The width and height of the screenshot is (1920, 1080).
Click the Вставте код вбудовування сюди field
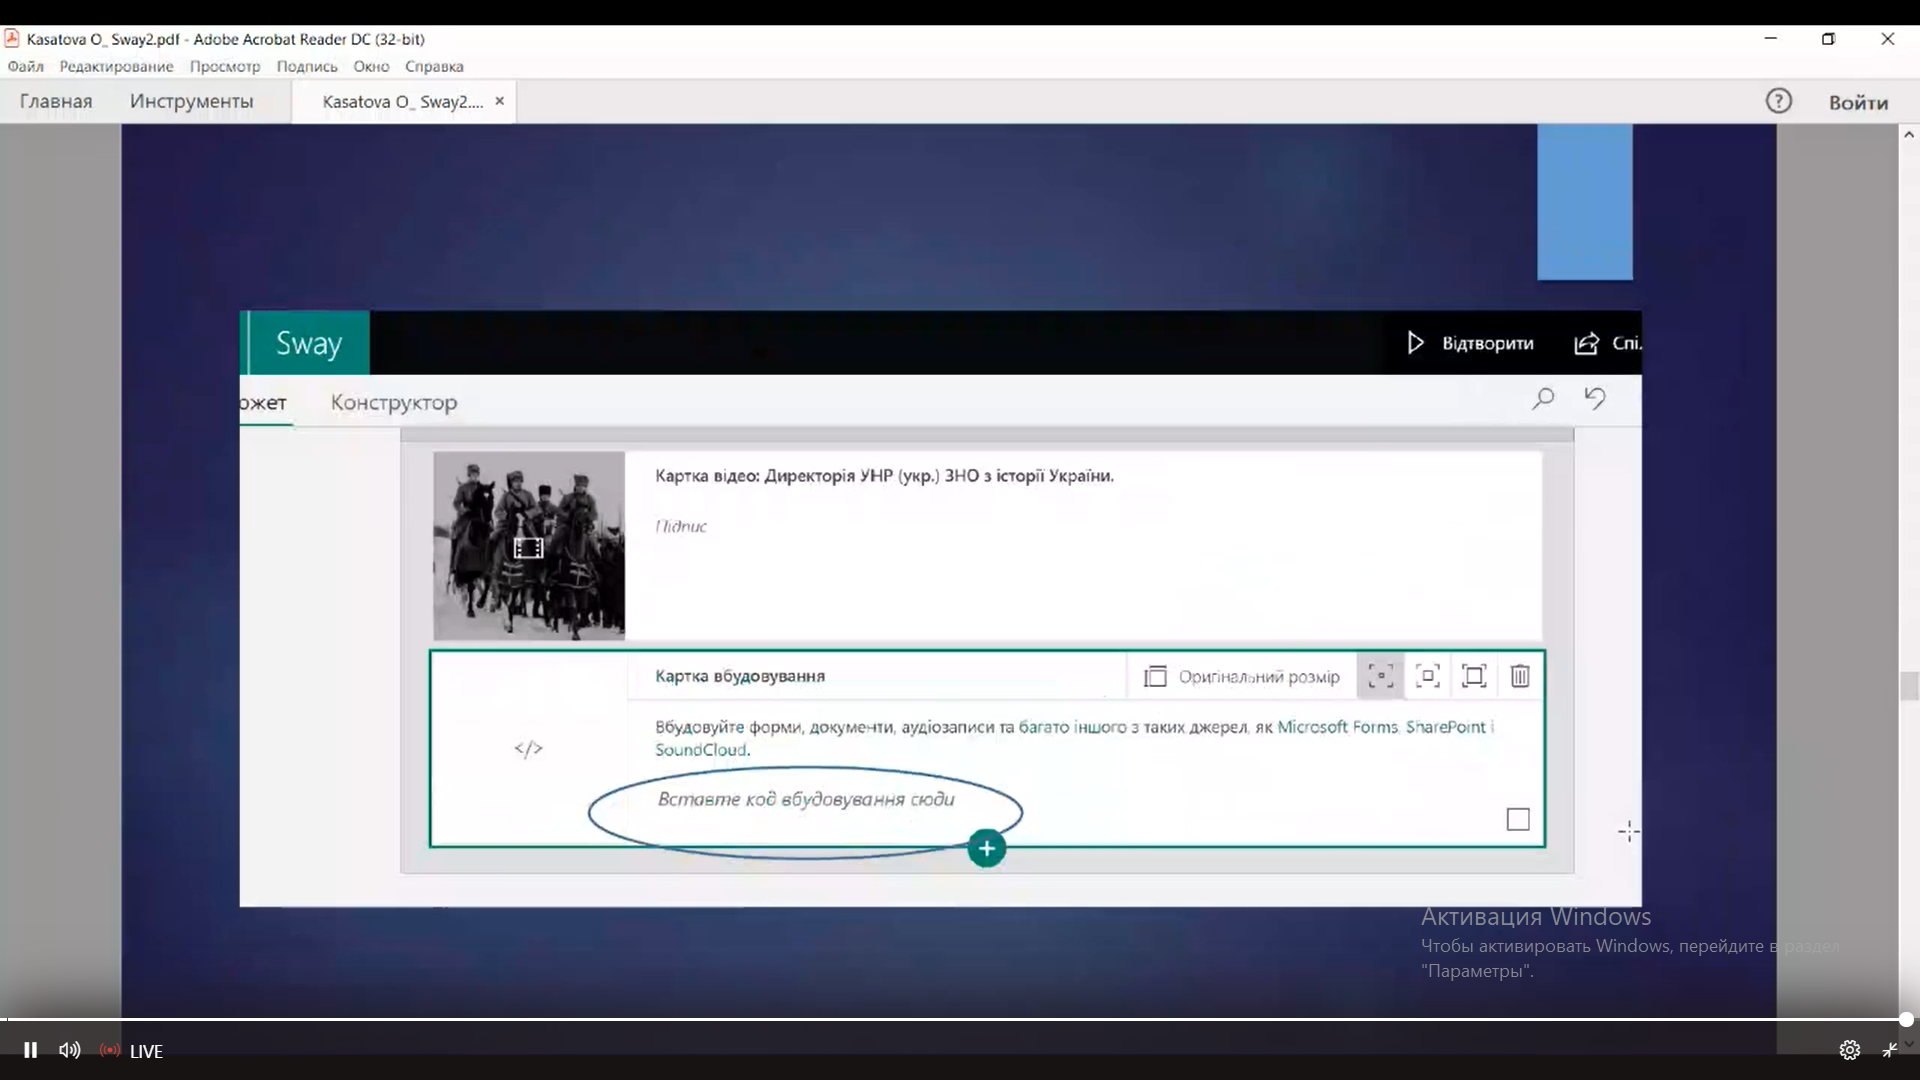click(806, 799)
